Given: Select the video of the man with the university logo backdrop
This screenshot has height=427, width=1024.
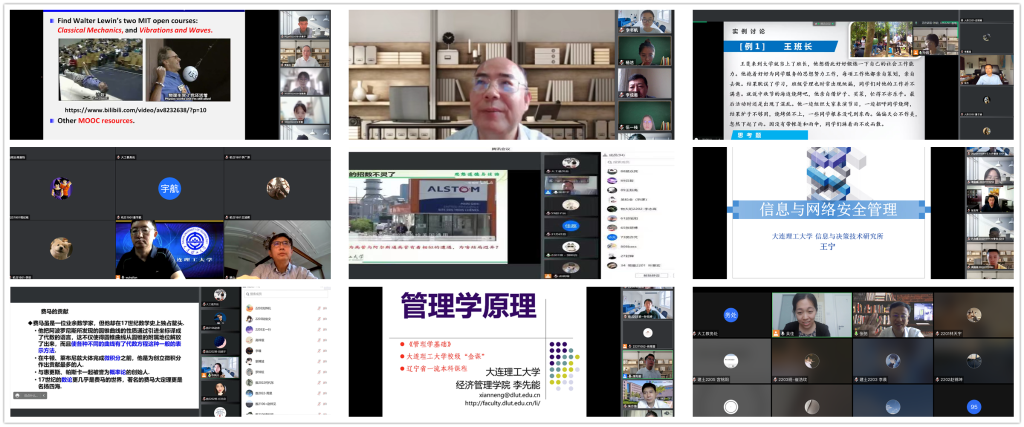Looking at the screenshot, I should click(x=170, y=249).
